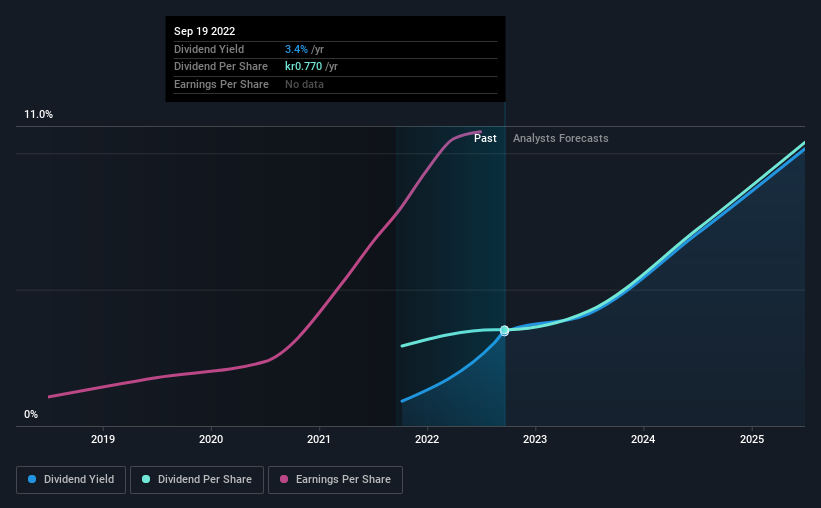Viewport: 821px width, 508px height.
Task: Click the Sep 19 2022 tooltip date header
Action: coord(205,31)
